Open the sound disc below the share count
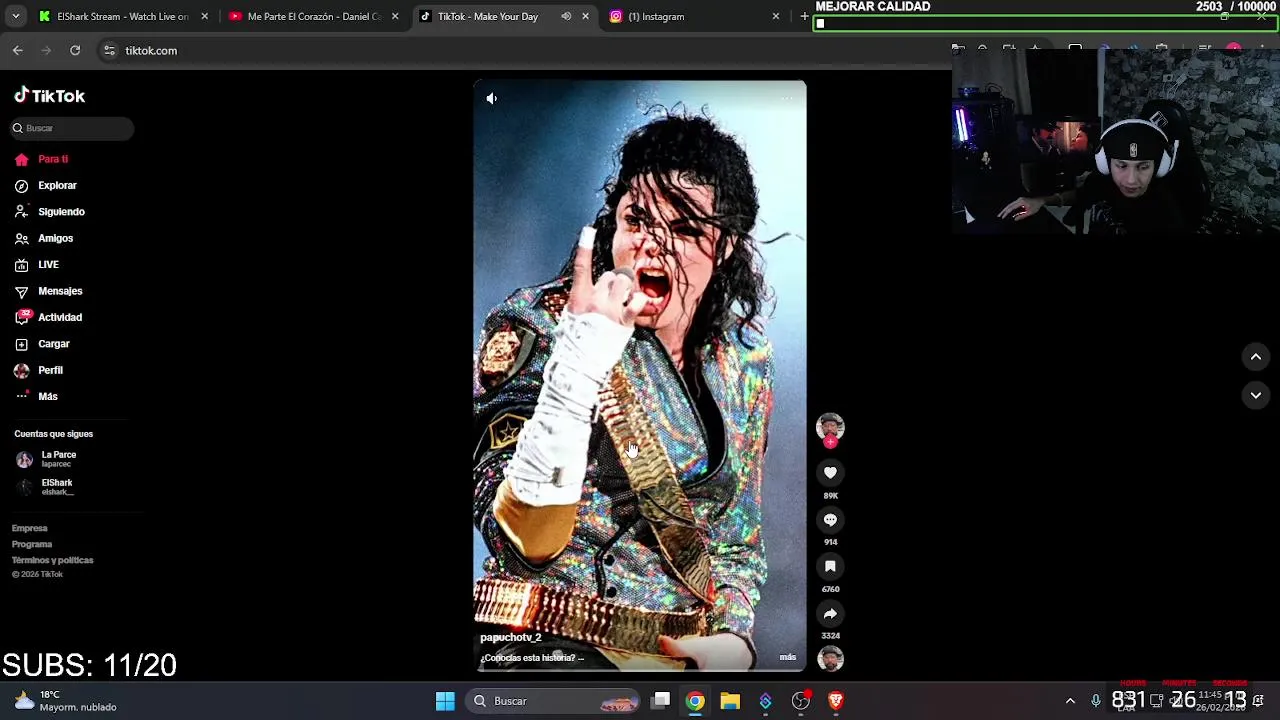 tap(830, 659)
